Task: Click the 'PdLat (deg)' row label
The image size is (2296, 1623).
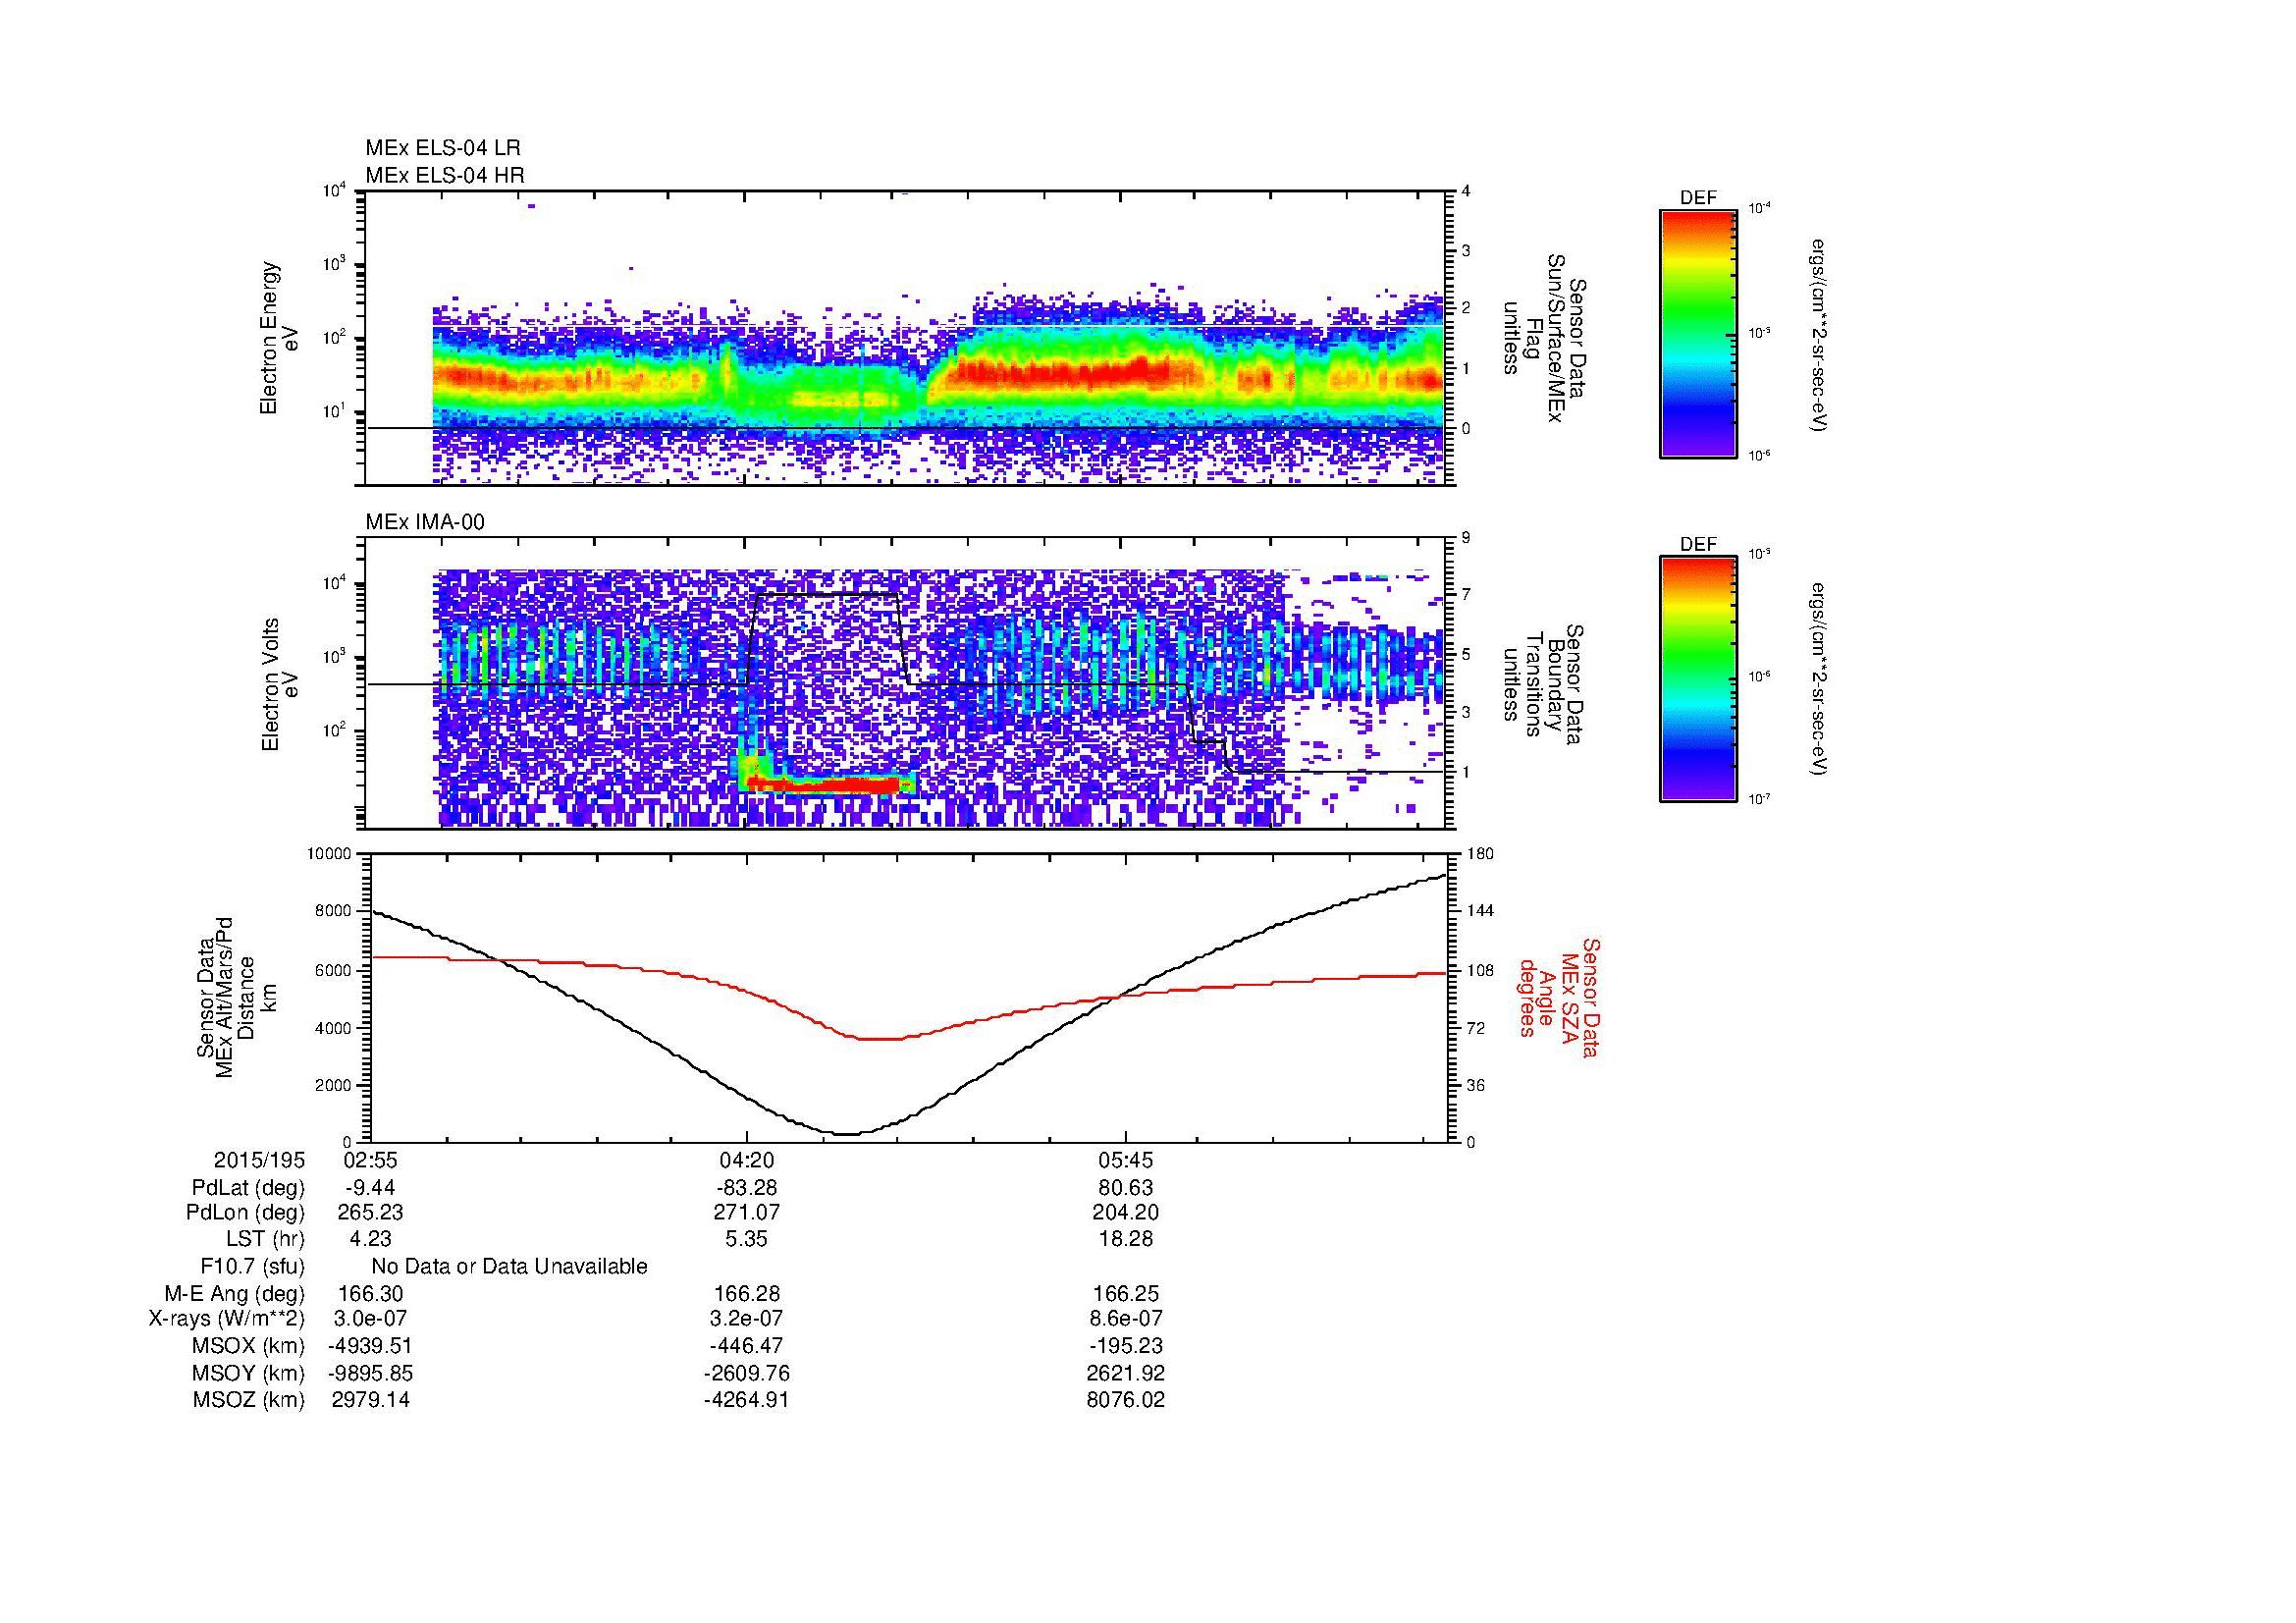Action: [x=248, y=1188]
